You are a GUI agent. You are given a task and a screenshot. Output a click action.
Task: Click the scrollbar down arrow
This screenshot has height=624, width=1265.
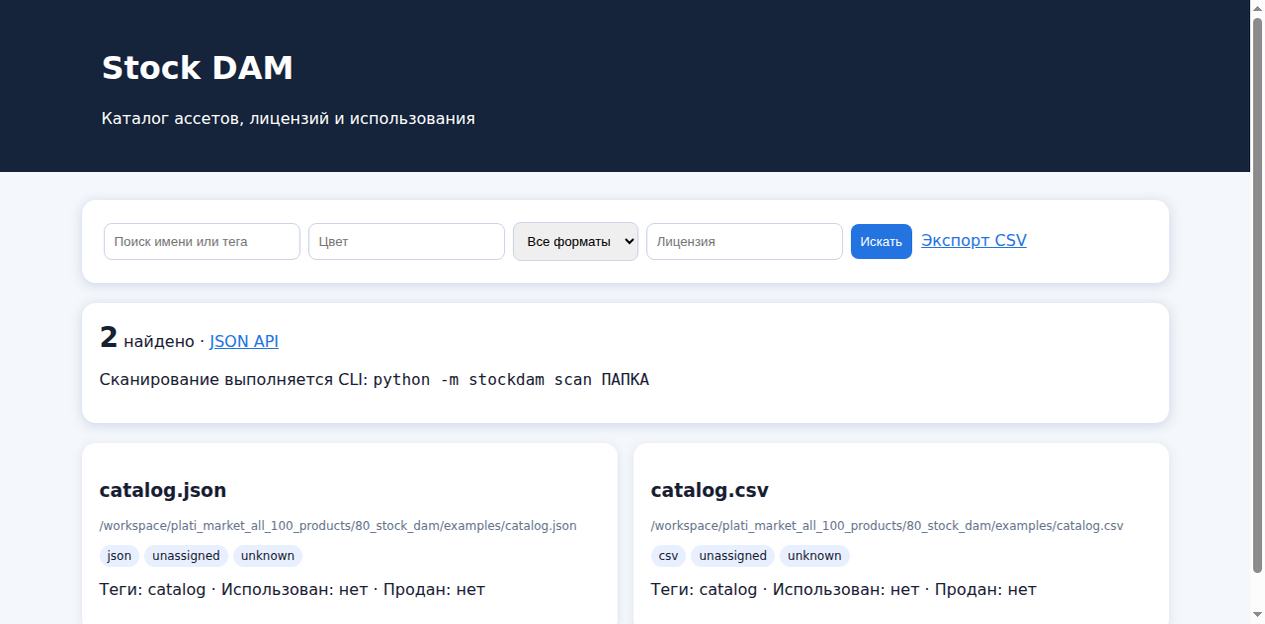[1258, 614]
